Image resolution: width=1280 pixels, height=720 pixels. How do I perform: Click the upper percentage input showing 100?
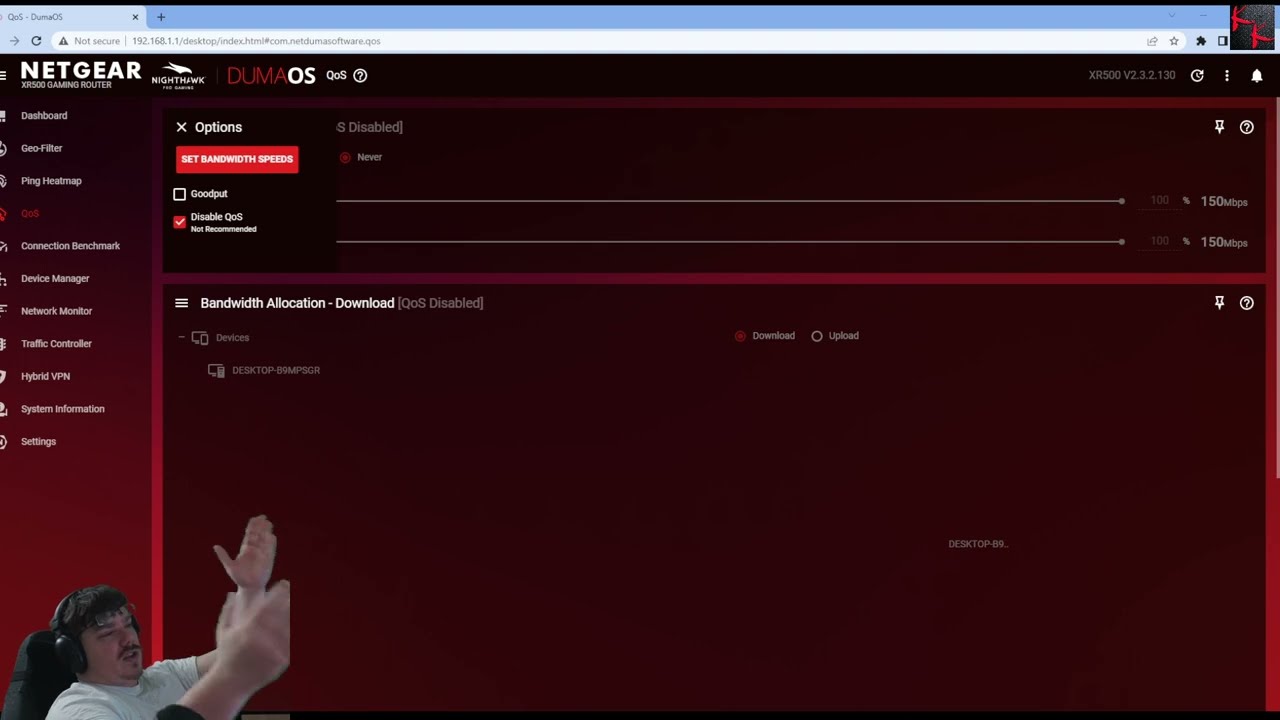pyautogui.click(x=1159, y=201)
